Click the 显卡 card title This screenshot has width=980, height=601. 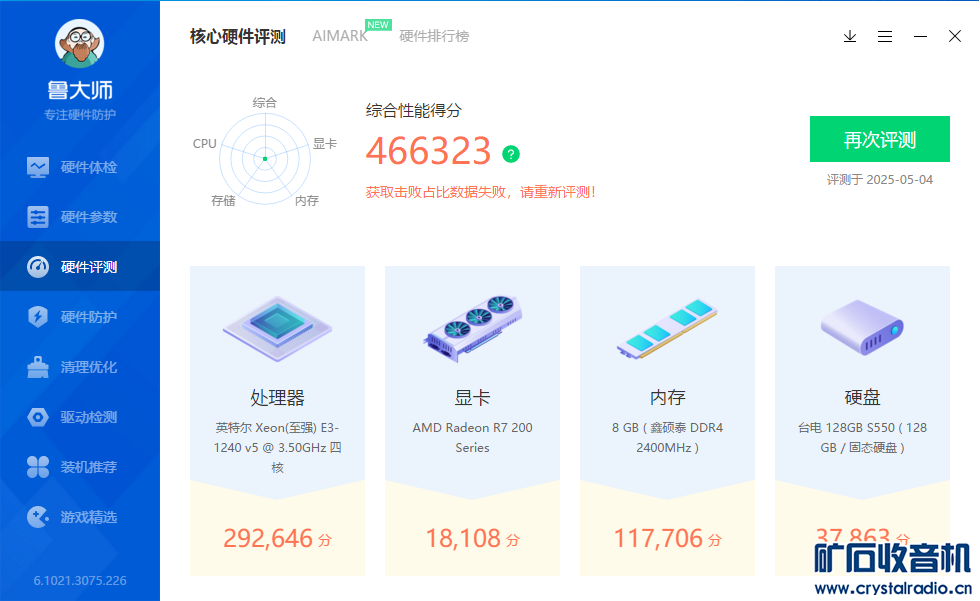[472, 397]
